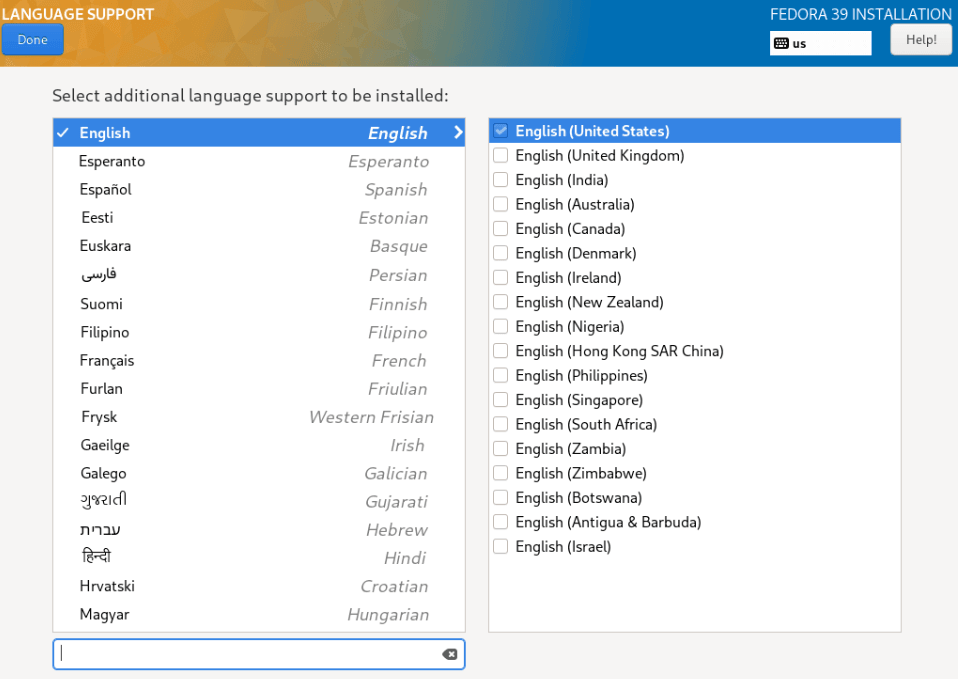Enable English (United Kingdom) checkbox
The image size is (960, 679).
[501, 155]
